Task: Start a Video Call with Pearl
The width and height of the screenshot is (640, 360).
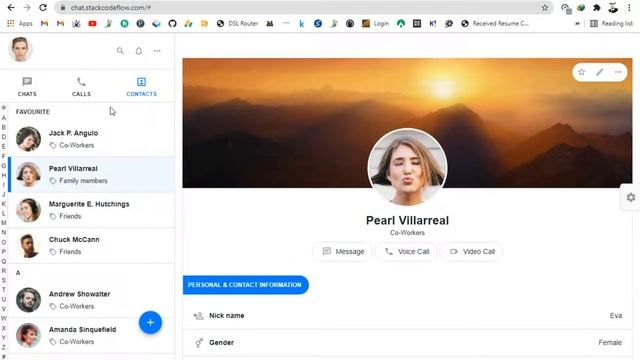Action: [x=472, y=251]
